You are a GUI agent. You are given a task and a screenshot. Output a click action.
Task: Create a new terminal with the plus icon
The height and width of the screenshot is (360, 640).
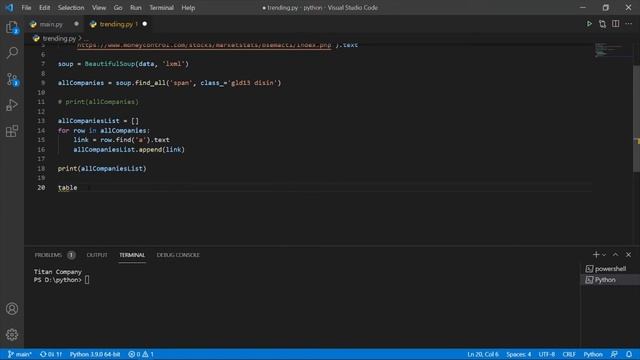tap(596, 255)
